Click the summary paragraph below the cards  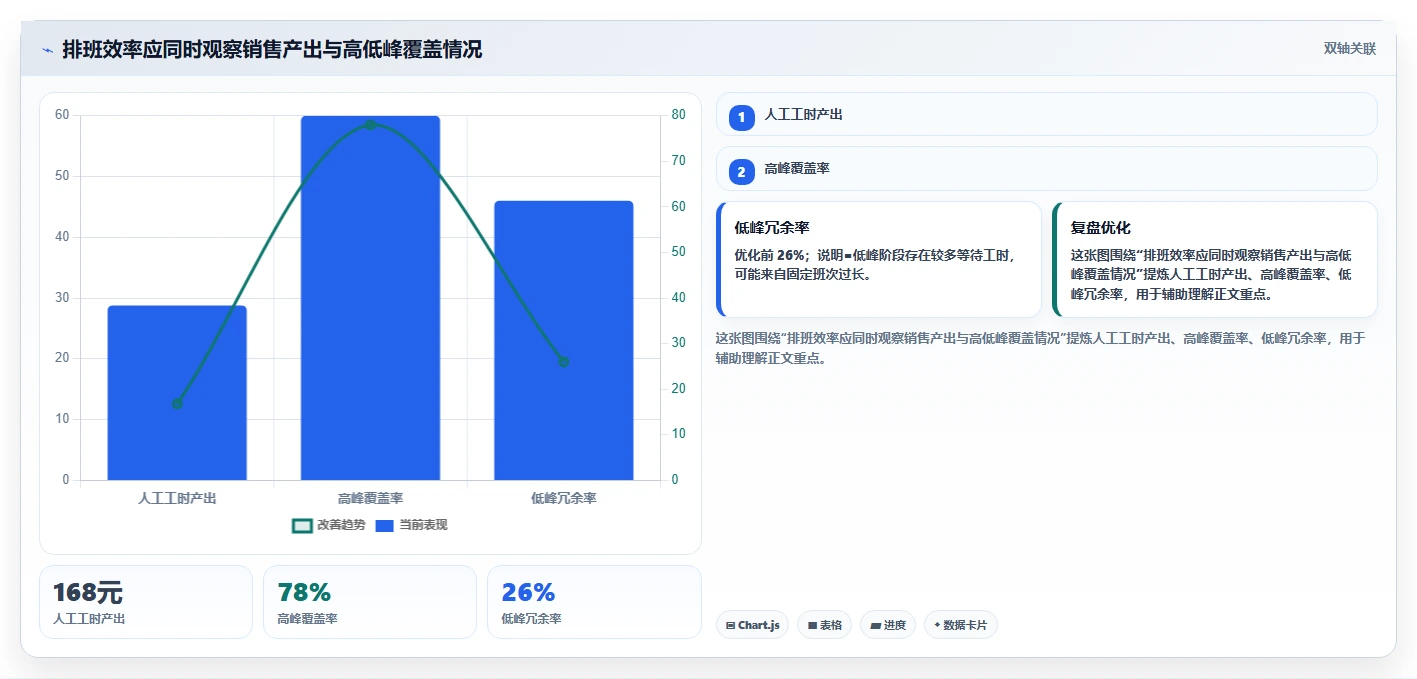coord(1040,348)
